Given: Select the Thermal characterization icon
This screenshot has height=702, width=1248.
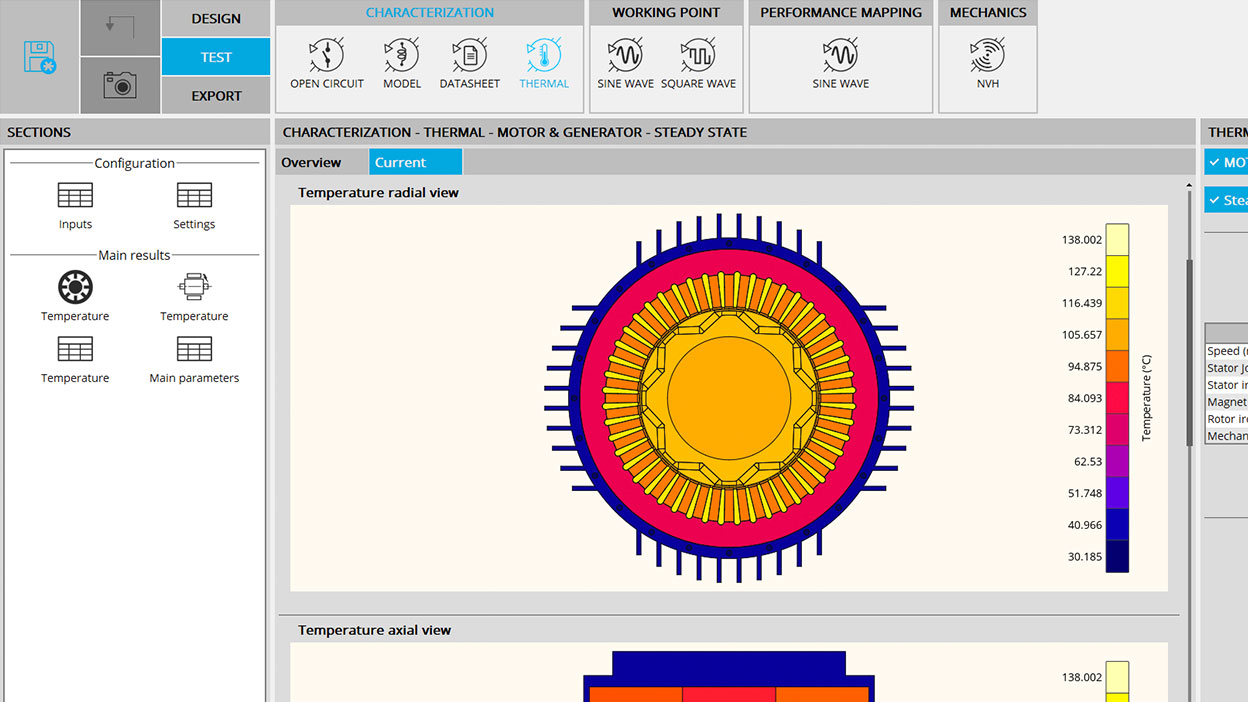Looking at the screenshot, I should click(x=544, y=64).
